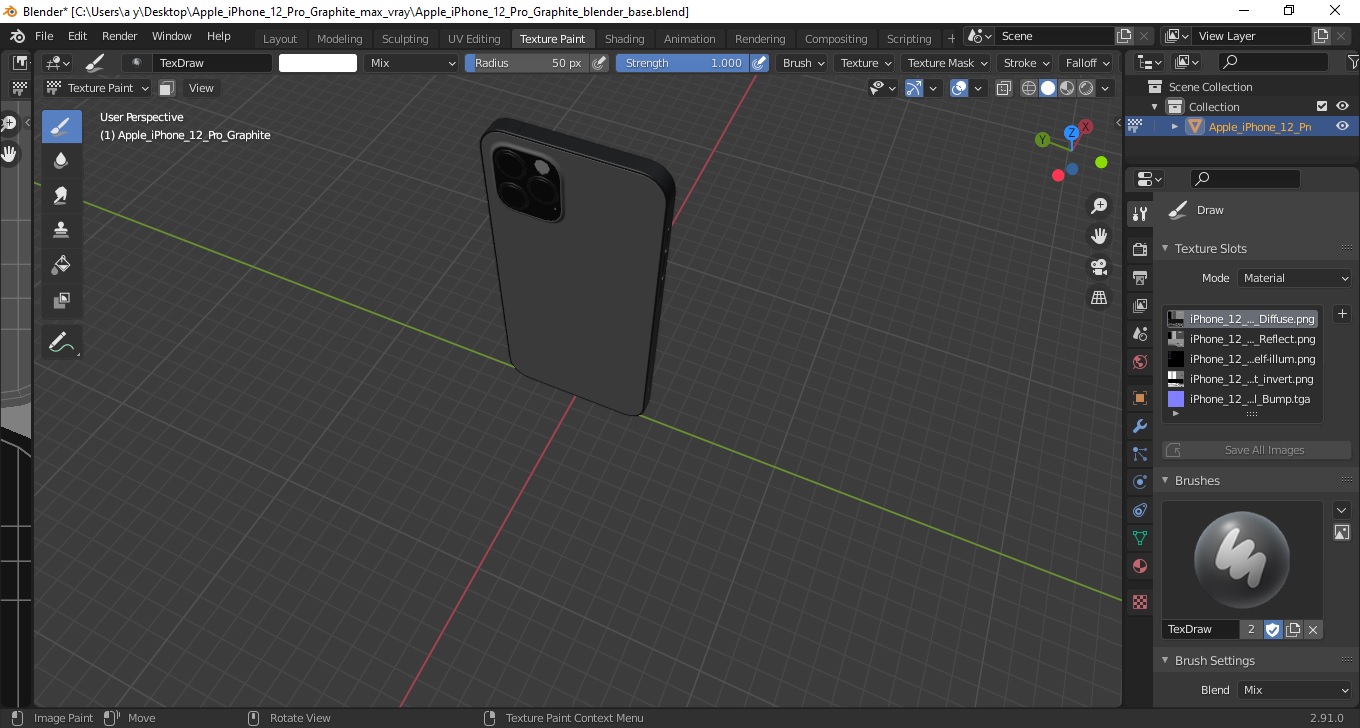This screenshot has width=1360, height=728.
Task: Select the Annotate tool
Action: point(61,342)
